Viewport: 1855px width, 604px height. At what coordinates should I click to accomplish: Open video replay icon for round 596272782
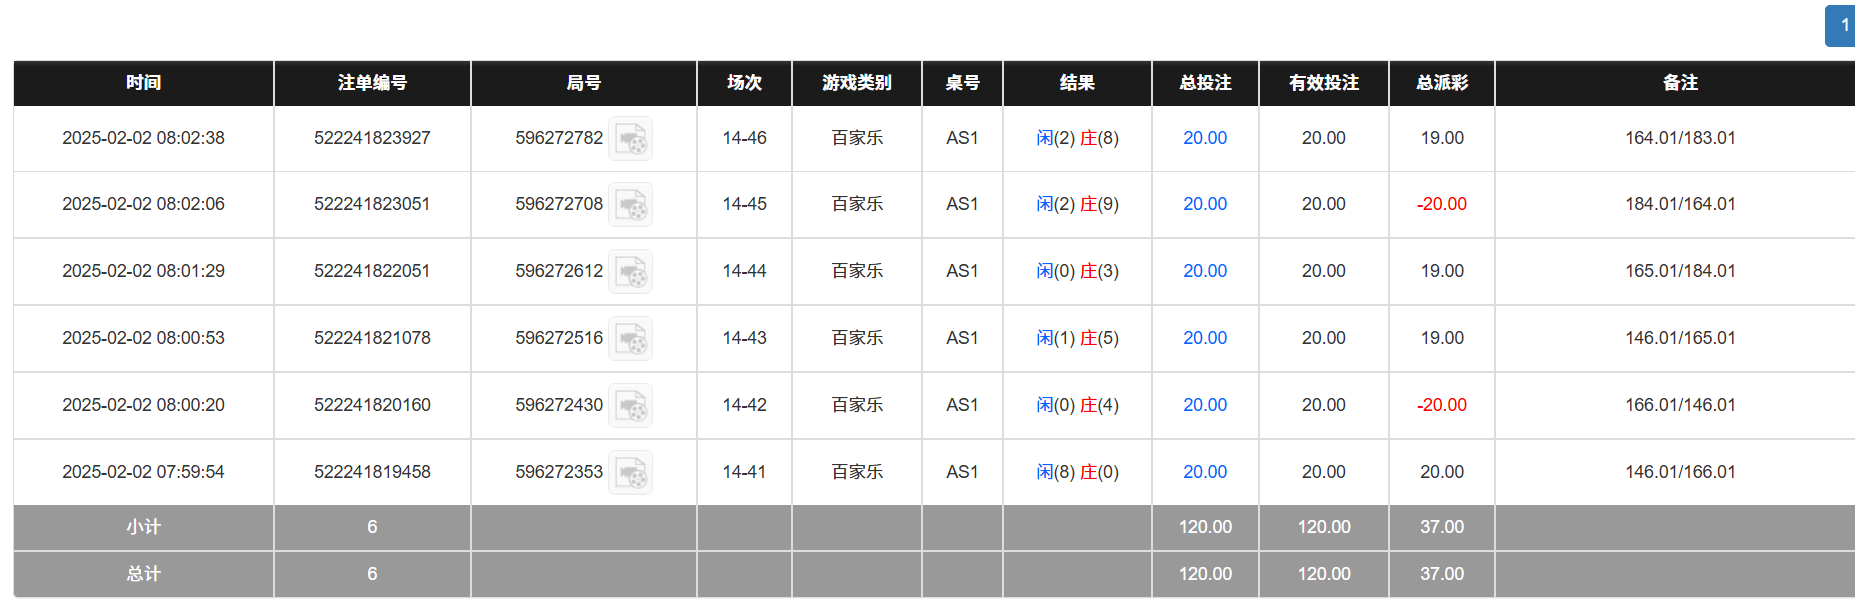(x=631, y=139)
